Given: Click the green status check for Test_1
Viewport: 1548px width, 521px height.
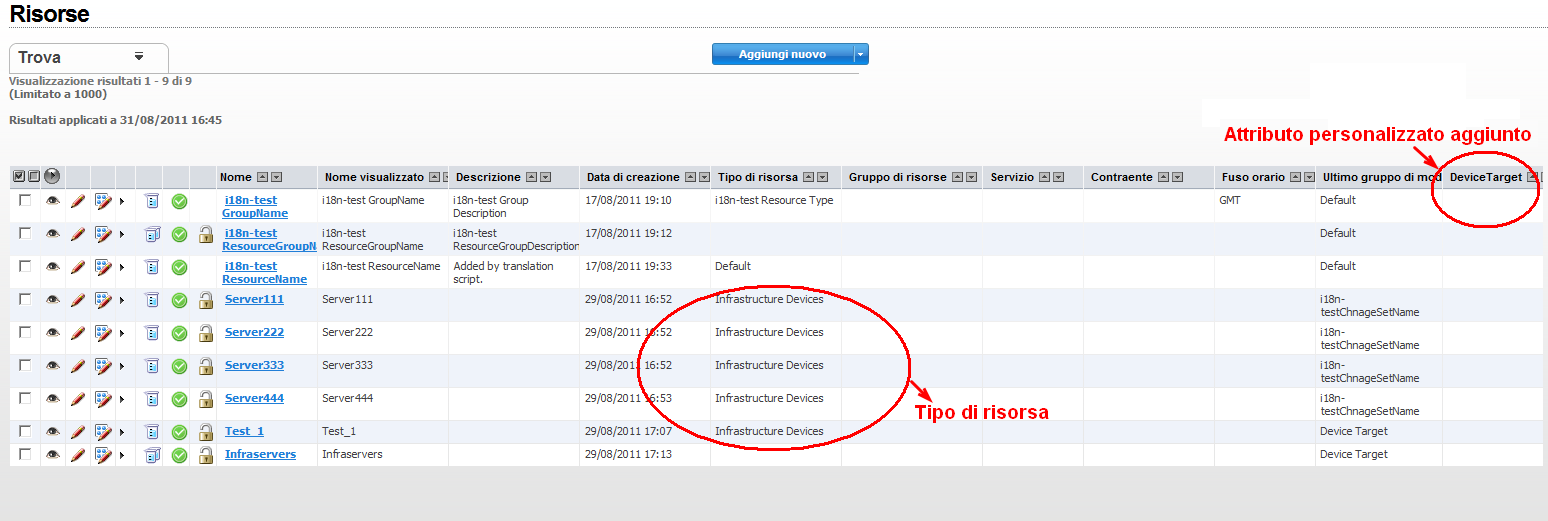Looking at the screenshot, I should pos(179,432).
